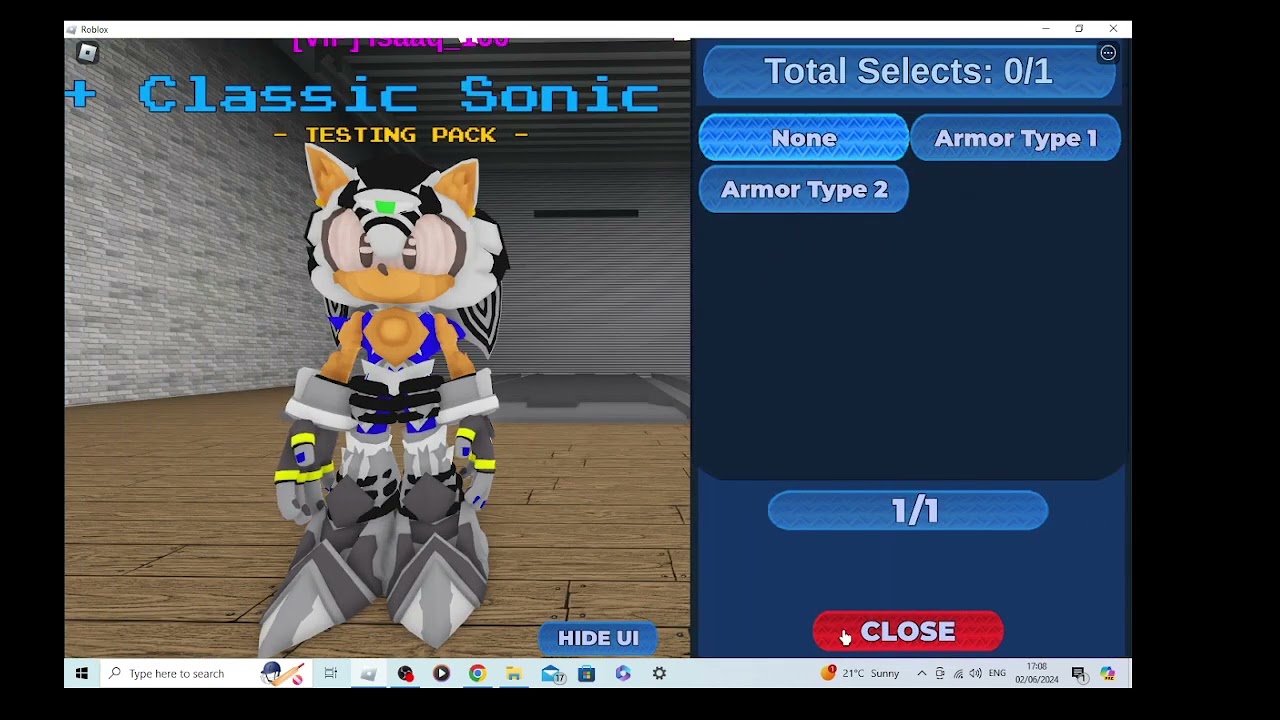Open the Windows Start menu
Screen dimensions: 1280x720
pos(82,674)
